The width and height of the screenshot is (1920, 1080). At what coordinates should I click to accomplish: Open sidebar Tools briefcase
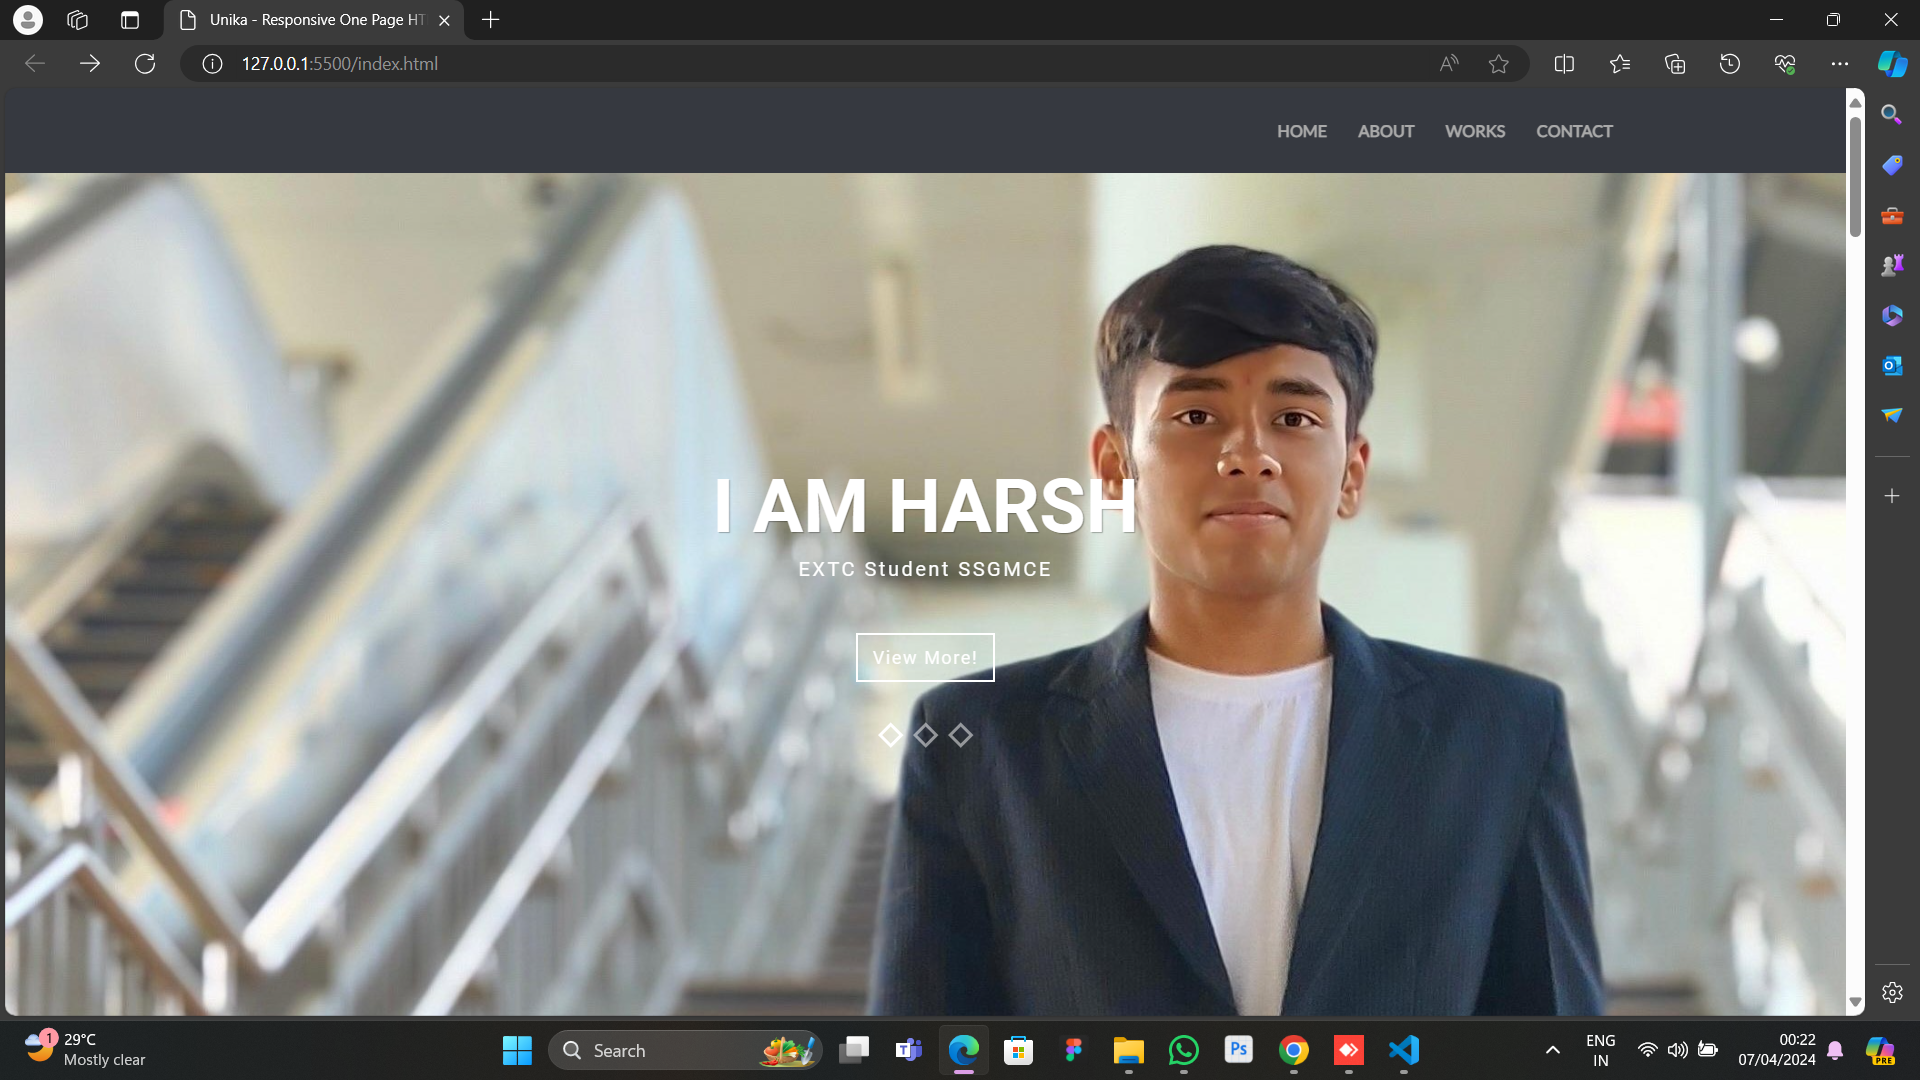[1891, 216]
